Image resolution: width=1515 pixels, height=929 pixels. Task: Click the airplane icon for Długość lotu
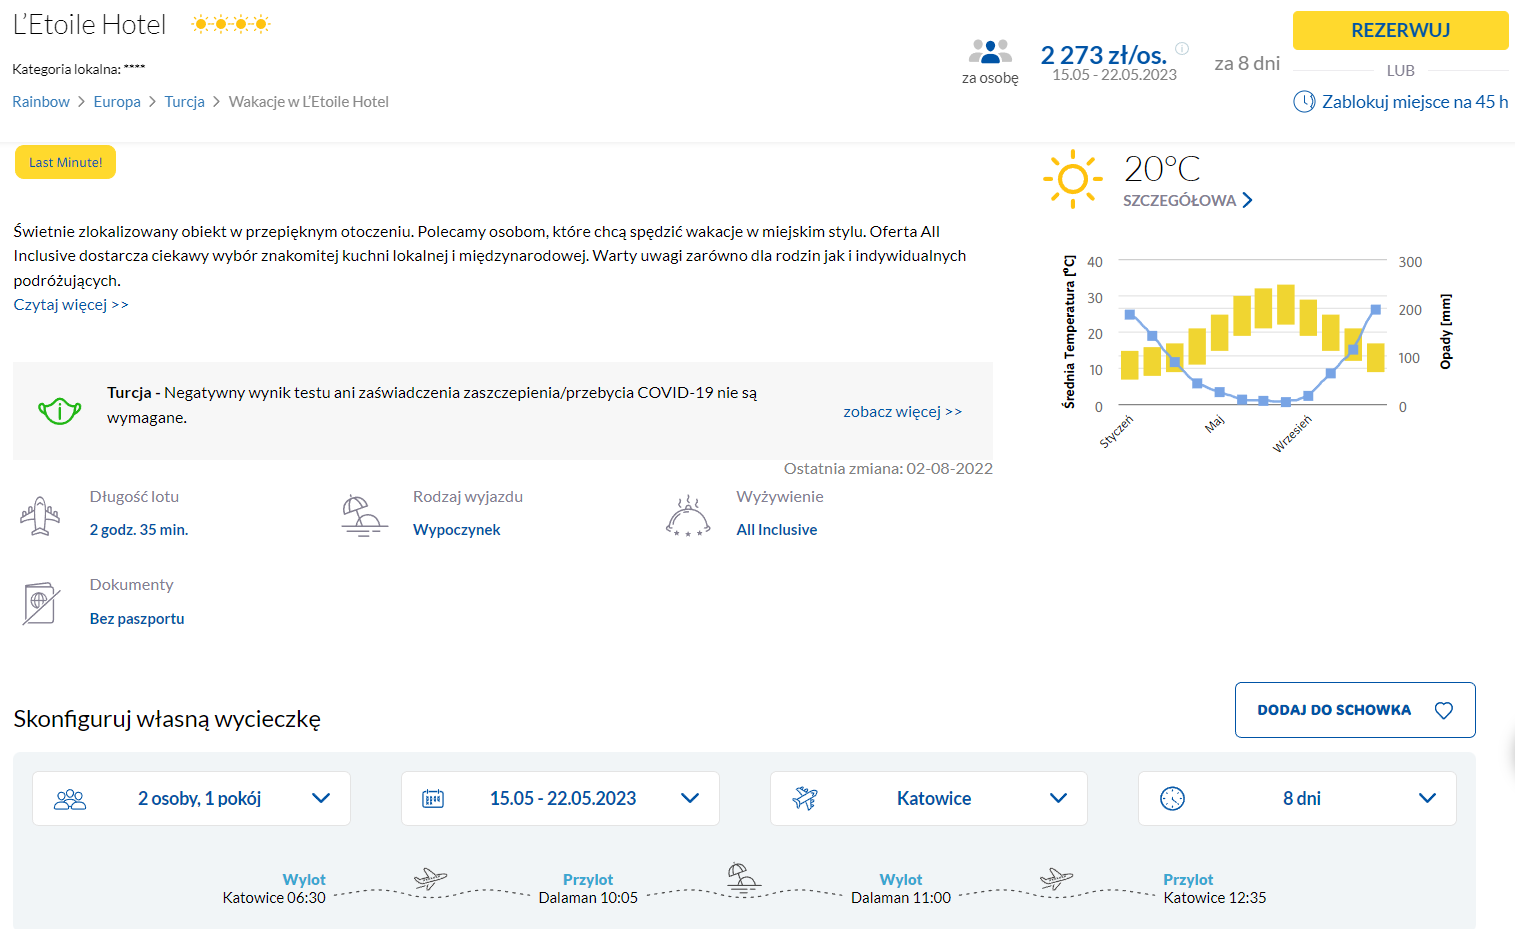pos(40,516)
